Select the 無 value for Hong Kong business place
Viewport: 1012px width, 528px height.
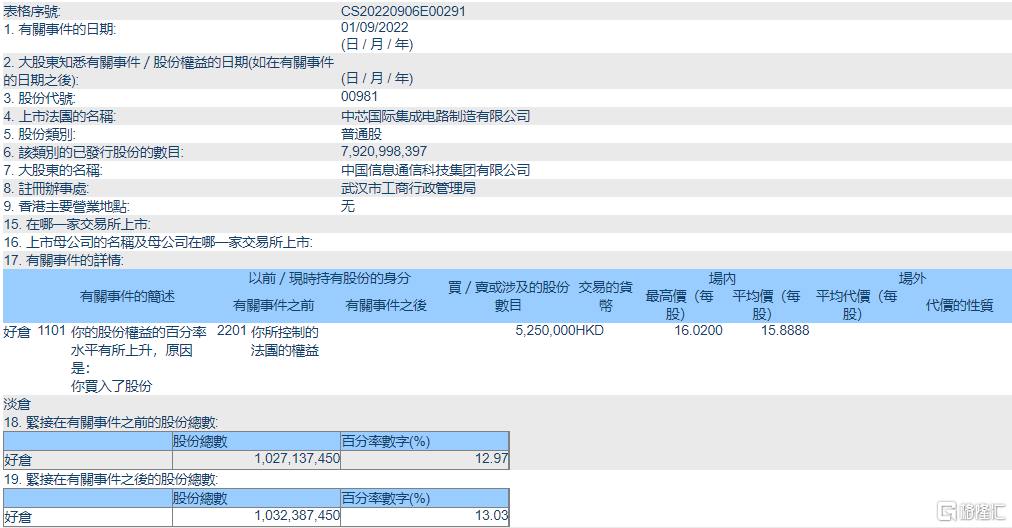[348, 207]
